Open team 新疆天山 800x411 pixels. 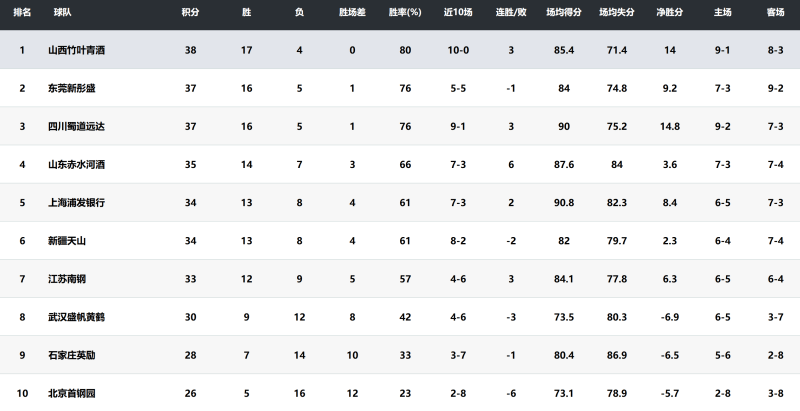pos(66,240)
